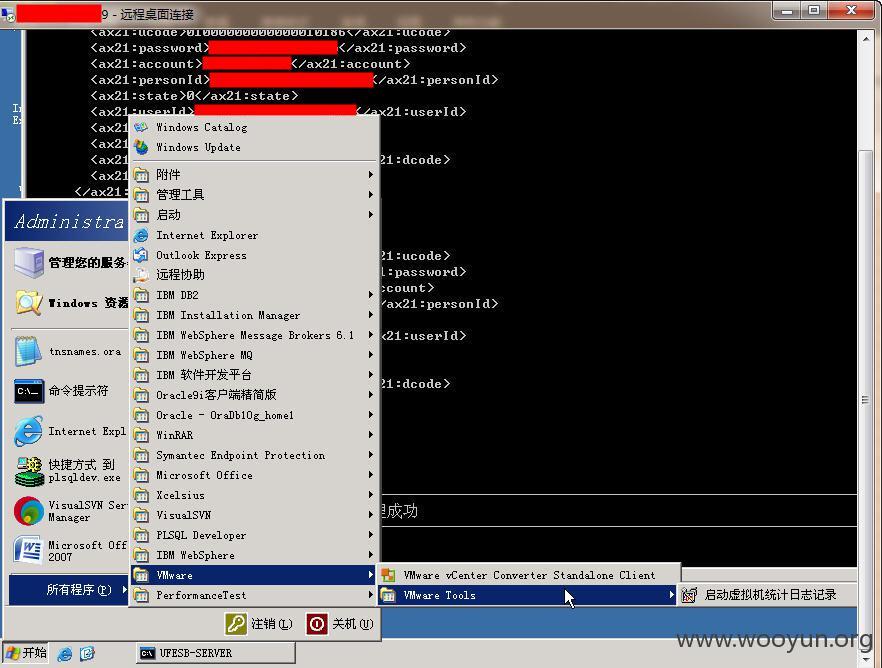Expand the Symantec Endpoint Protection submenu arrow
The height and width of the screenshot is (668, 882).
(x=371, y=455)
